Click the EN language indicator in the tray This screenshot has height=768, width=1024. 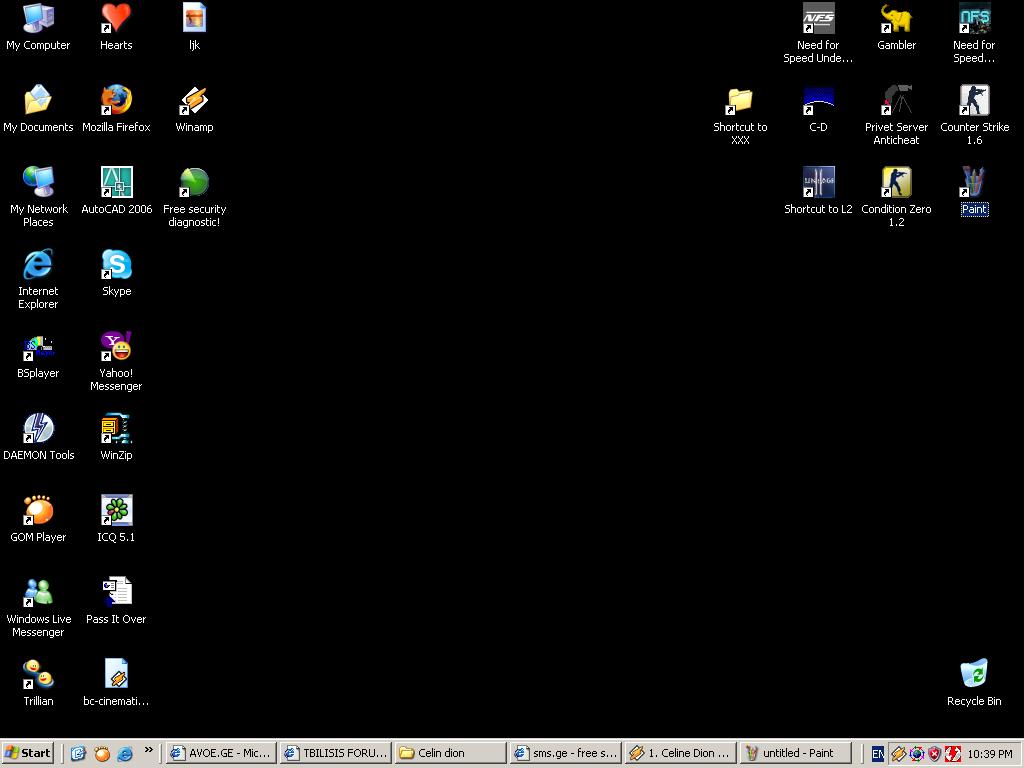877,754
